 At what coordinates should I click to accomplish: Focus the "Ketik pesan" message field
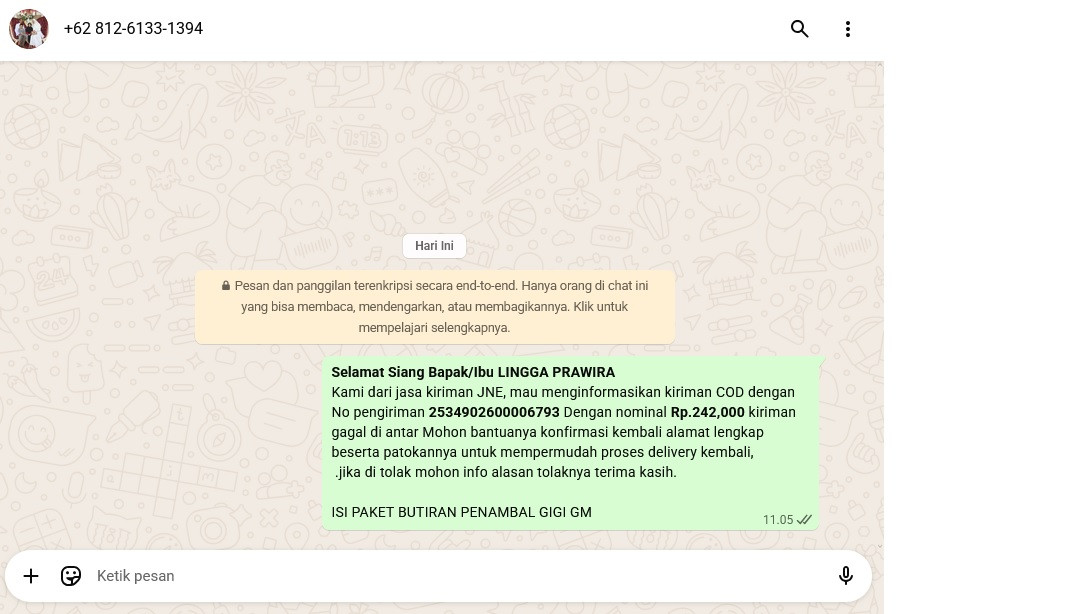tap(458, 576)
